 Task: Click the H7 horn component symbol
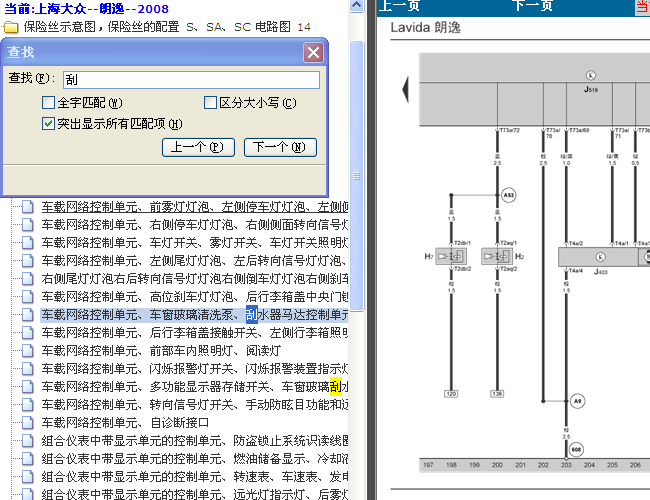click(x=451, y=256)
